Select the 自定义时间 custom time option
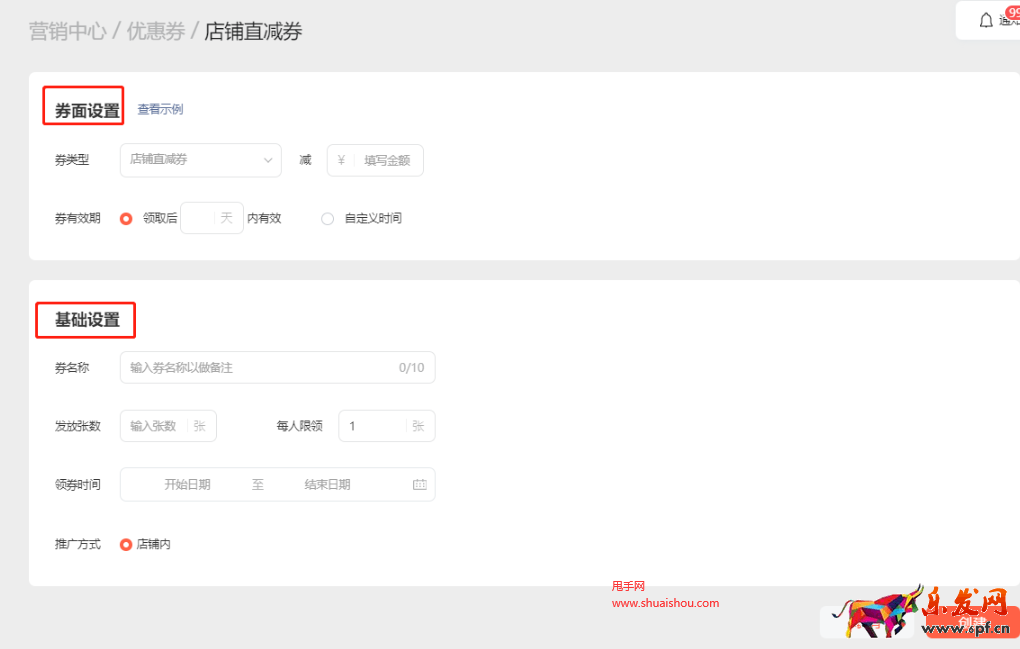Viewport: 1020px width, 649px height. [x=328, y=218]
